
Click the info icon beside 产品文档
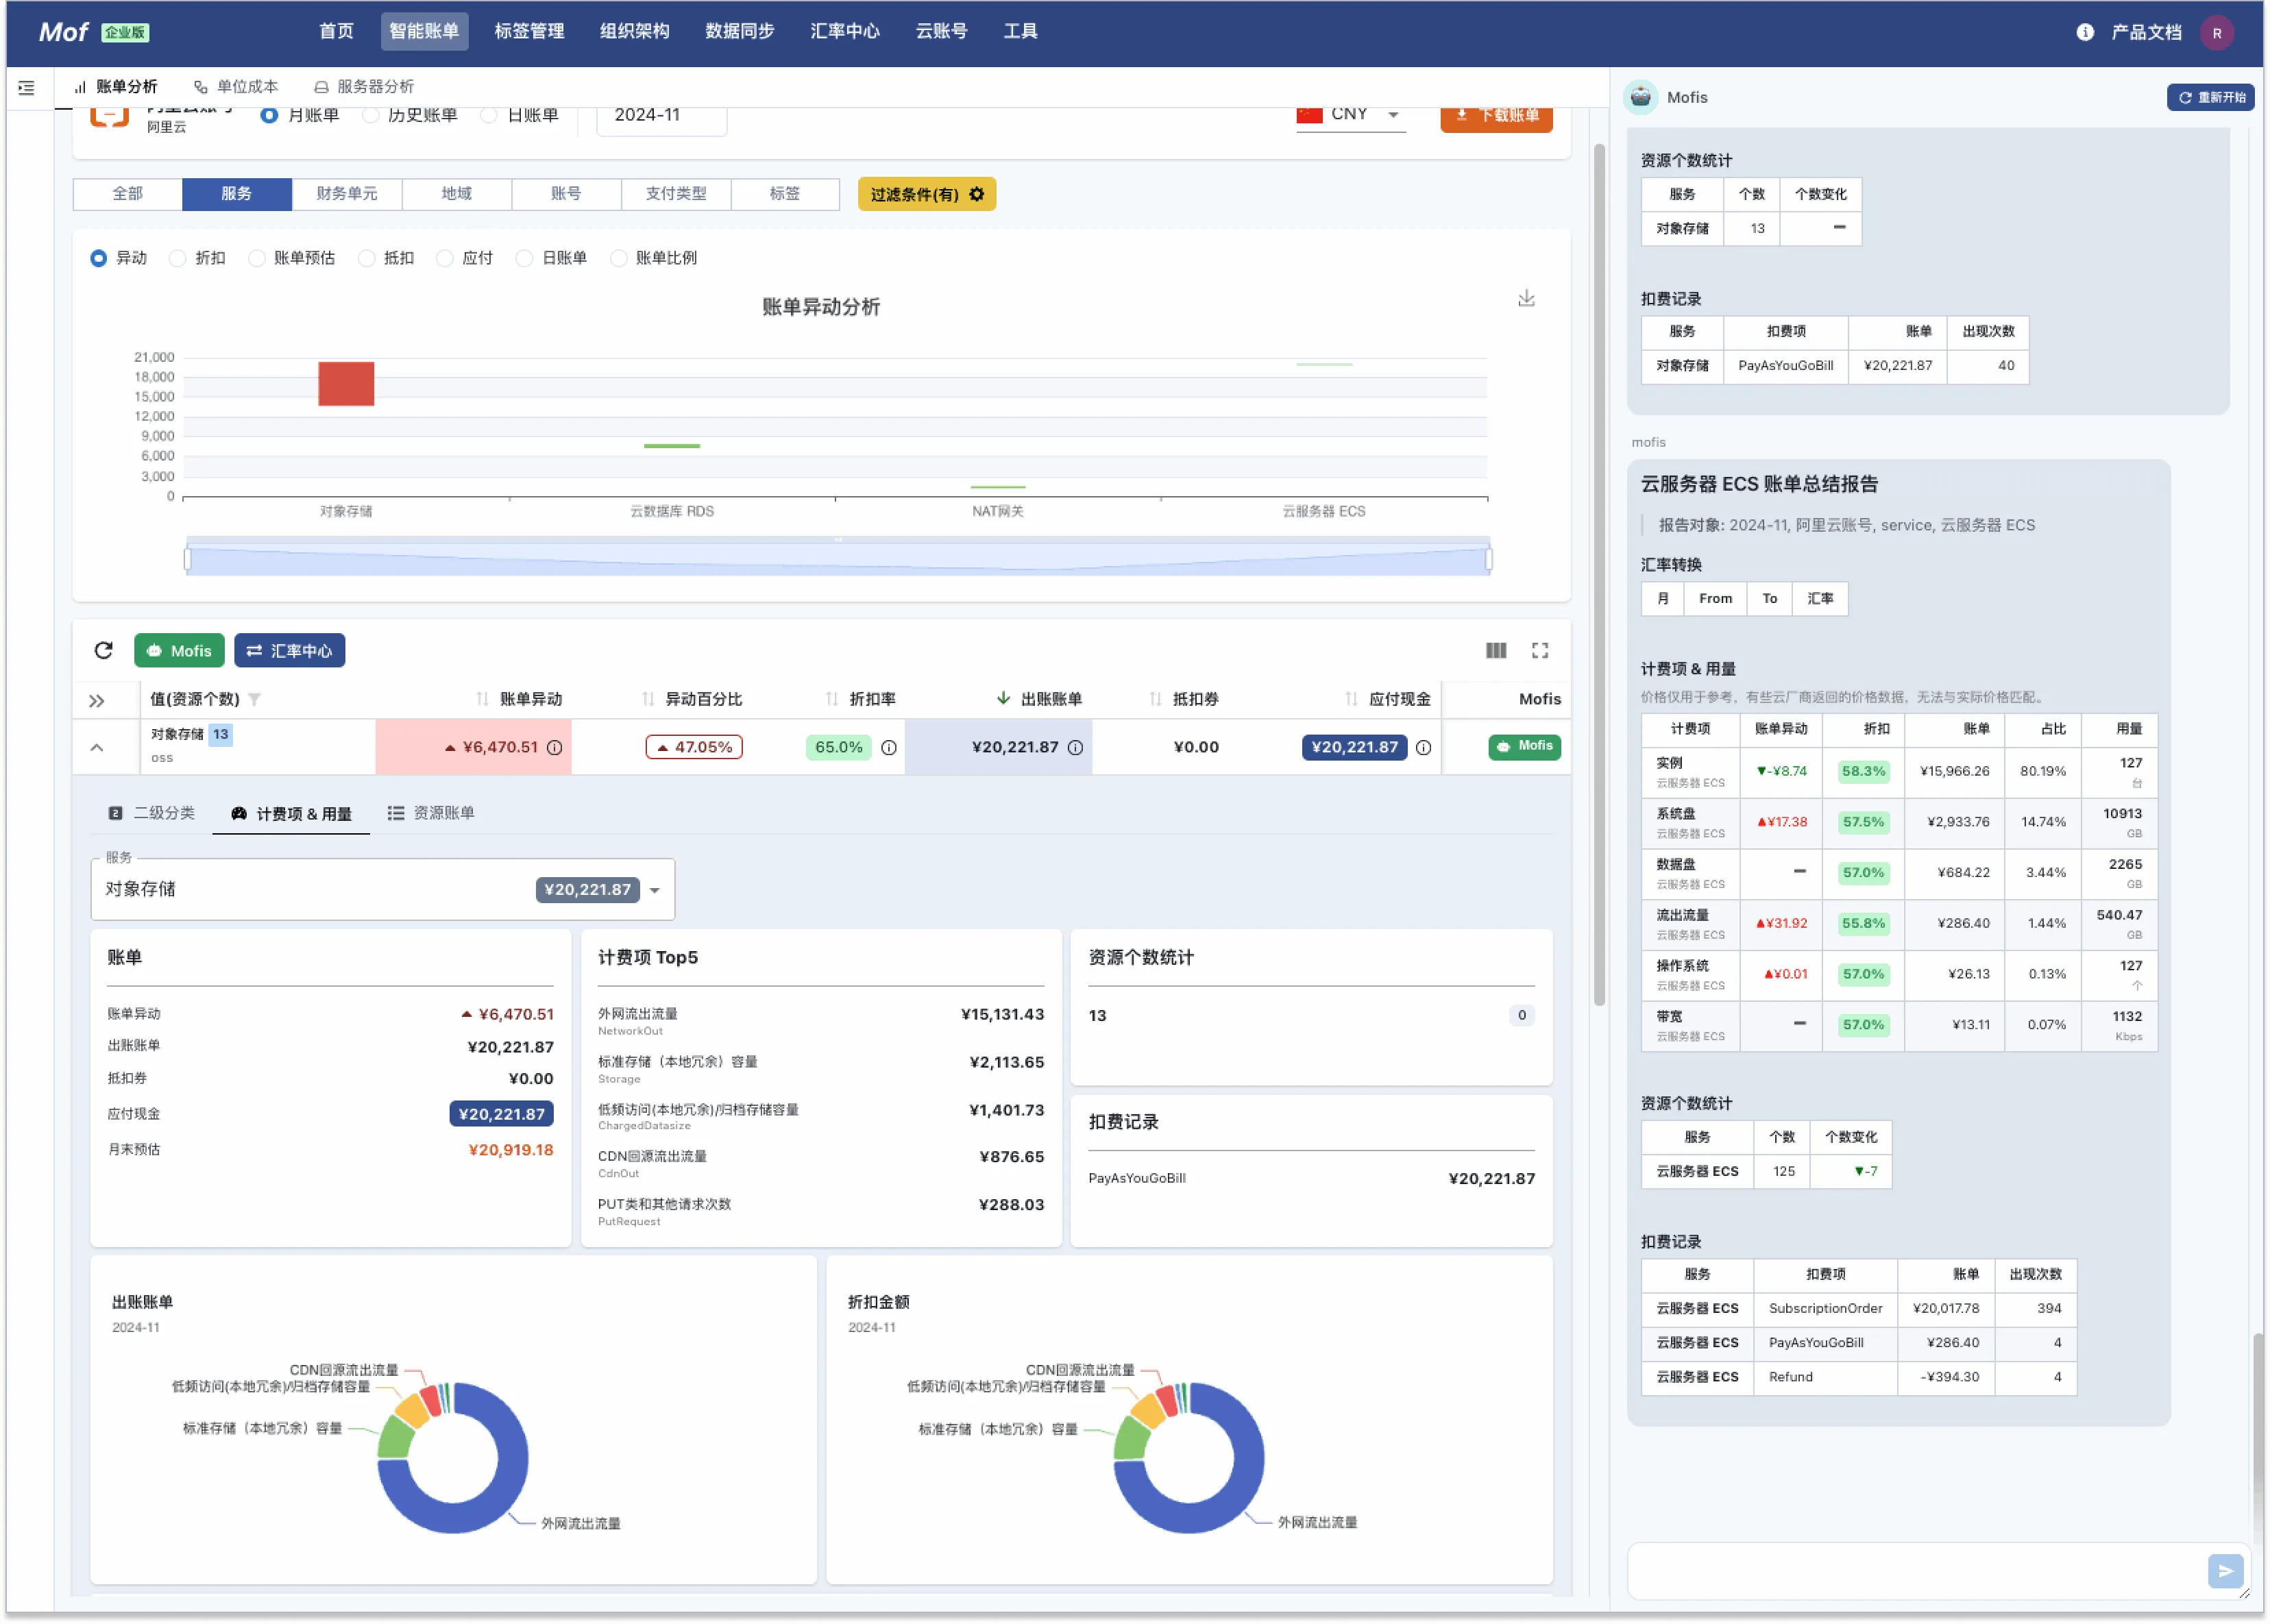2085,32
